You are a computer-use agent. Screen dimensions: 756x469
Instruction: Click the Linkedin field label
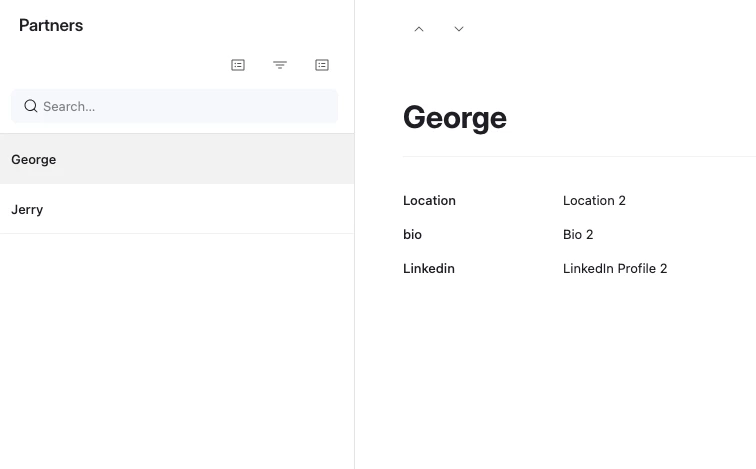(429, 268)
